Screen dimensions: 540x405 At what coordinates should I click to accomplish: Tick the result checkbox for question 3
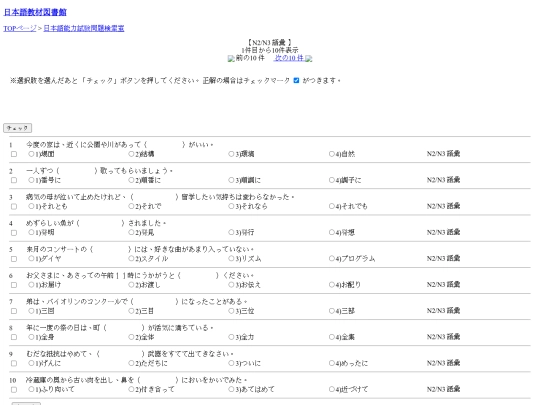[x=14, y=206]
